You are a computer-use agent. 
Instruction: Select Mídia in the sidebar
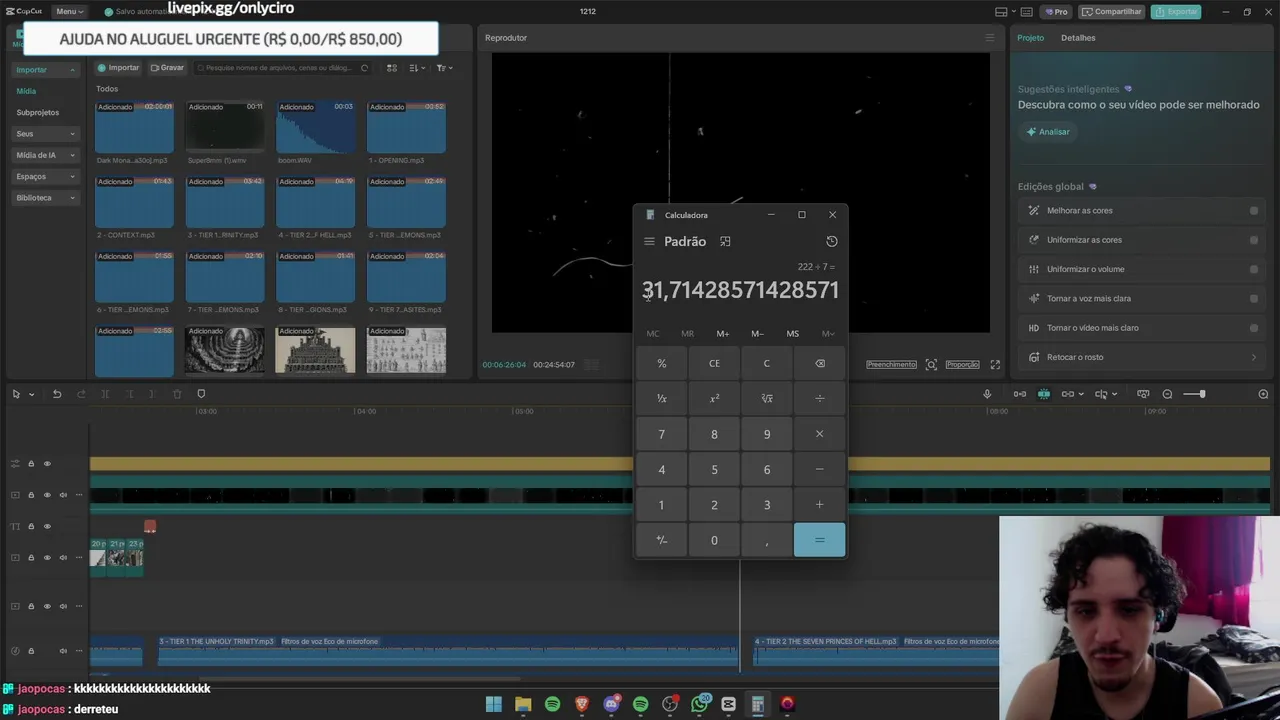click(26, 91)
